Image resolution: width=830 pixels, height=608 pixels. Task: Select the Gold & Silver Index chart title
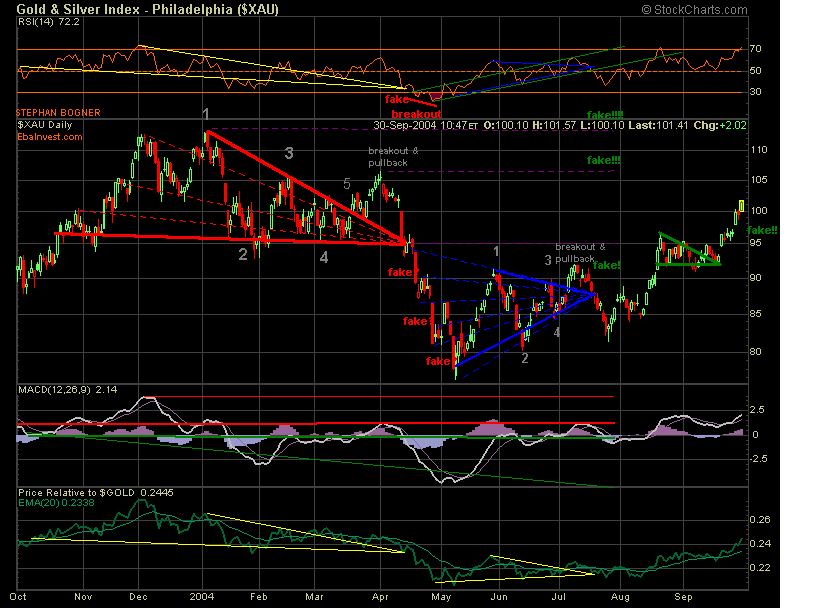coord(148,9)
